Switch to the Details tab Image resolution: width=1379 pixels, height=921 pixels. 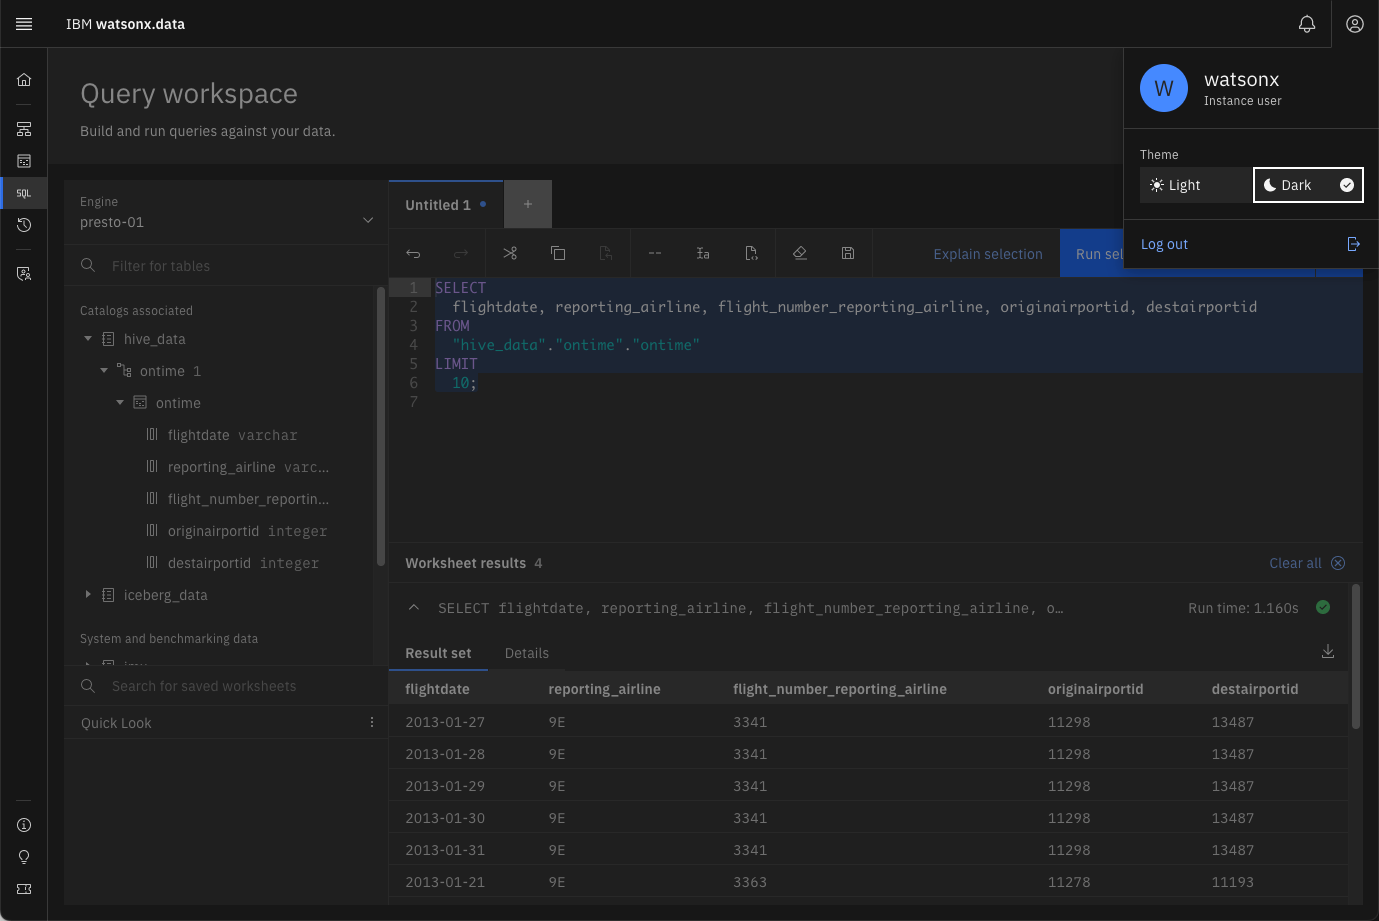[527, 653]
